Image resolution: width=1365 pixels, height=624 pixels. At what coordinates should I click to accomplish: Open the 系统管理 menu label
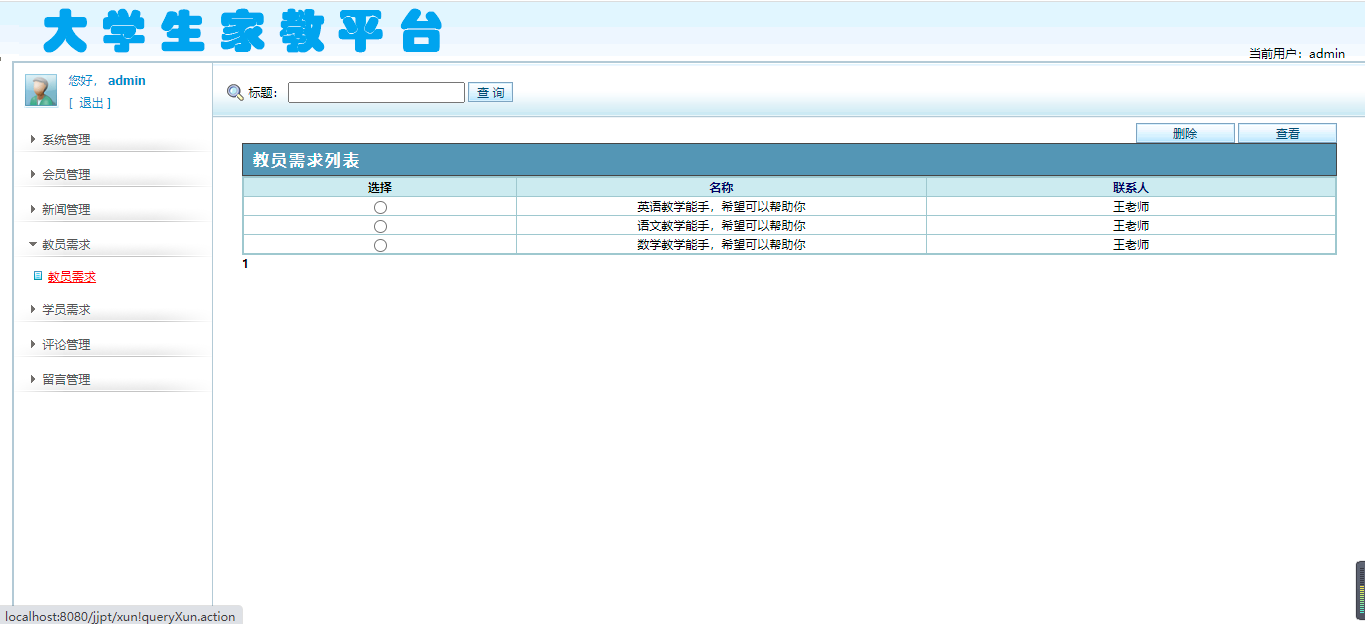pos(66,140)
